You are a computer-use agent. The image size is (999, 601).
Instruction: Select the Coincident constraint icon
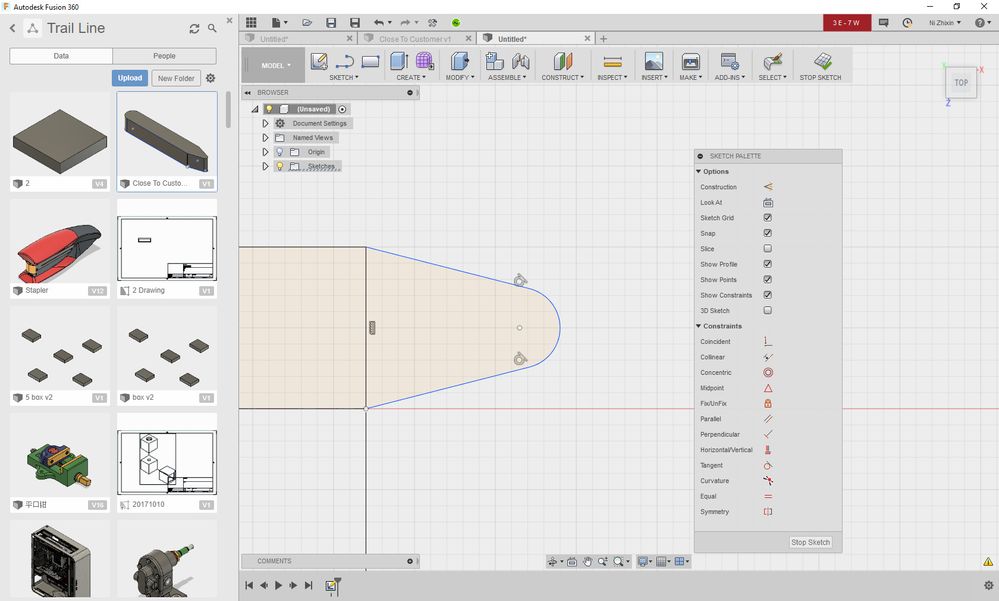click(768, 342)
